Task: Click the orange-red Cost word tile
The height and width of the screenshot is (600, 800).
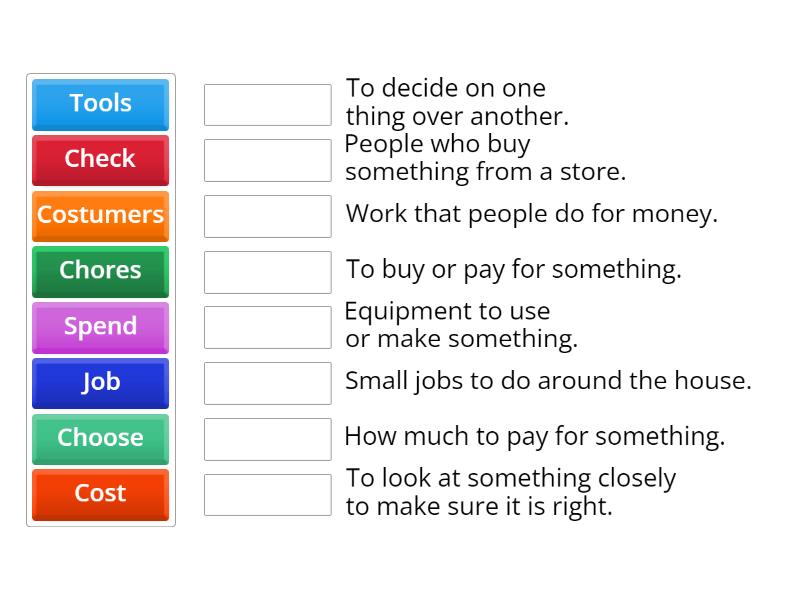Action: coord(100,494)
